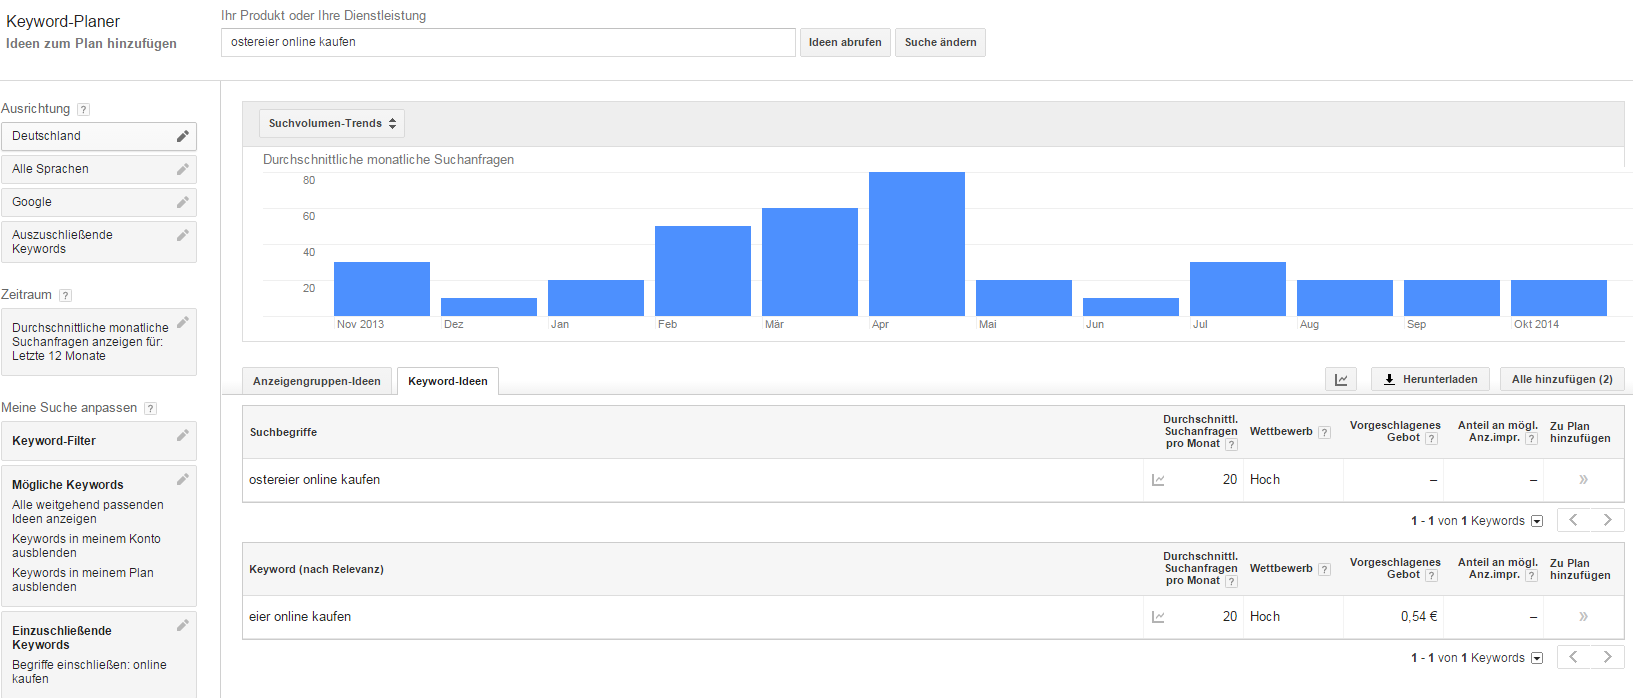Open help for Vorgeschlagenes Gebot in Keyword table
The image size is (1633, 698).
[x=1431, y=575]
